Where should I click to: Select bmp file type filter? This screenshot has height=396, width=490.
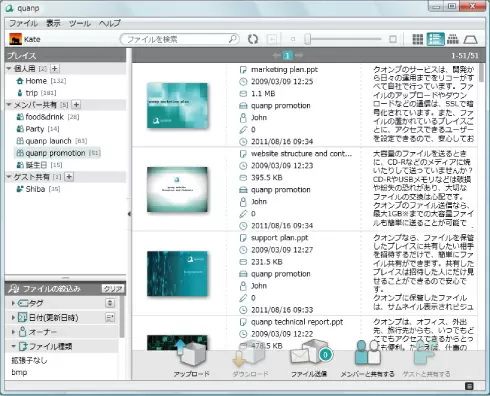click(x=19, y=372)
